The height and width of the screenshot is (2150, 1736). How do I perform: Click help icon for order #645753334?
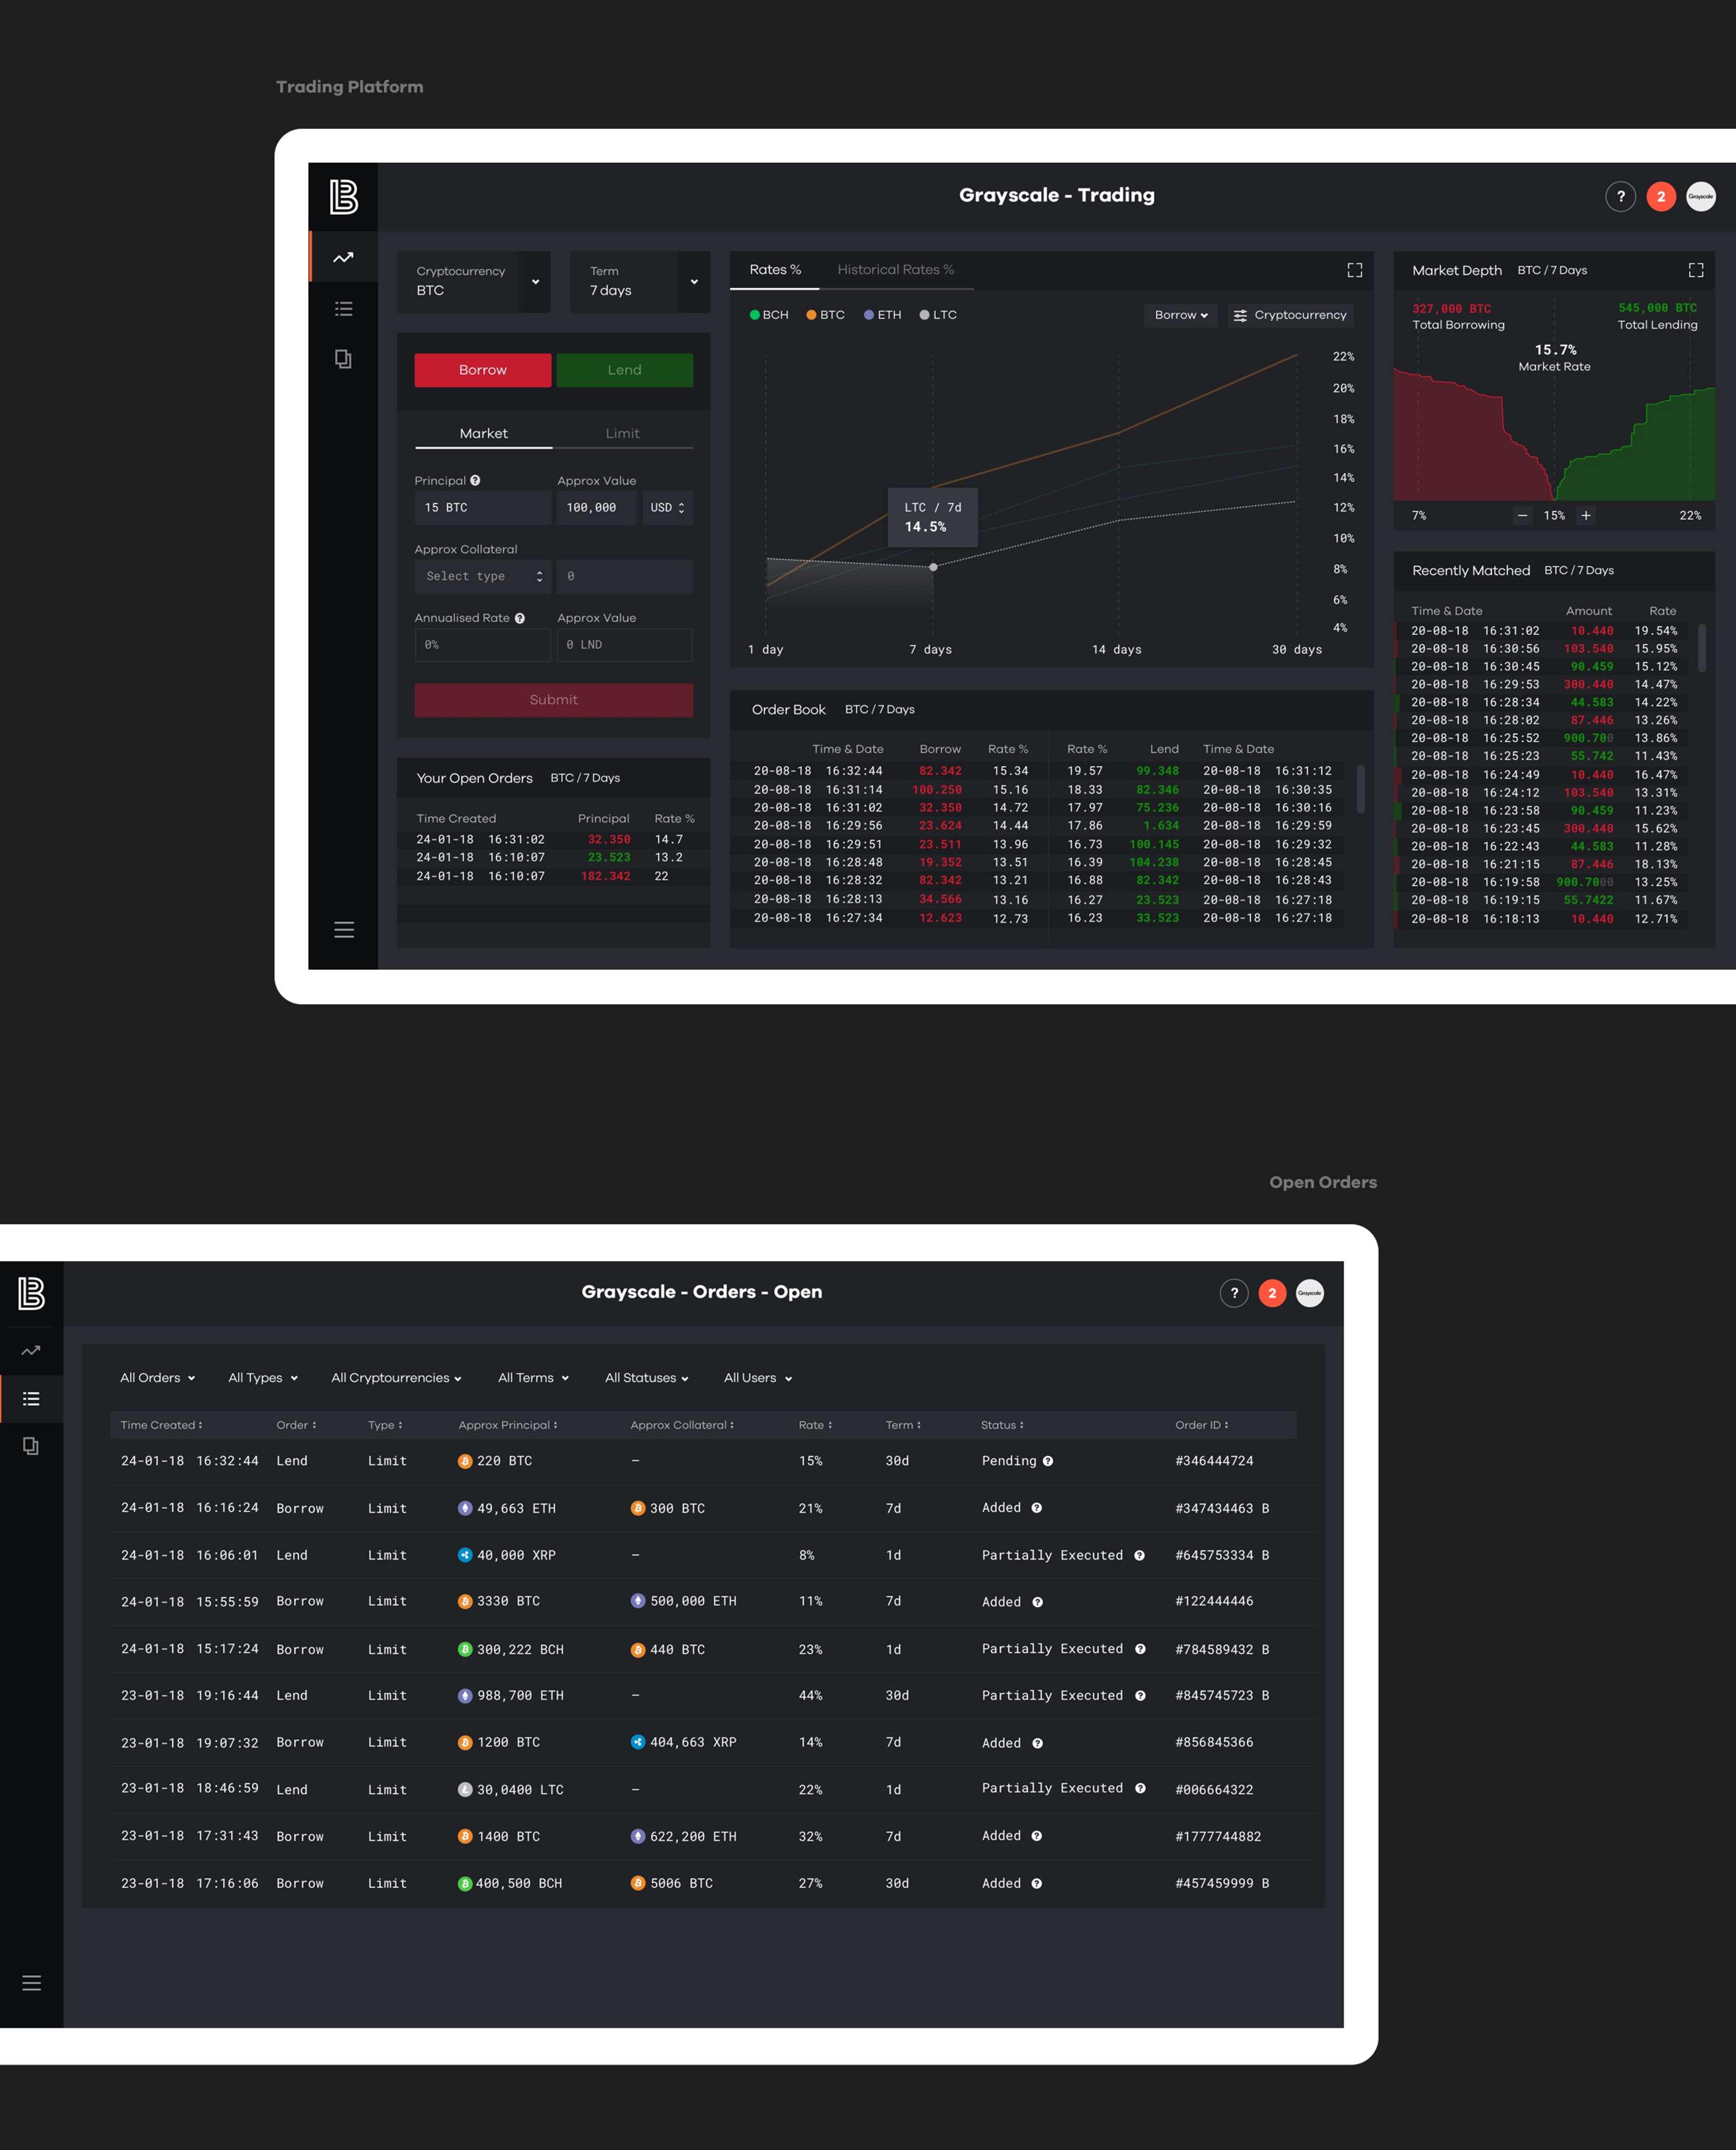point(1139,1555)
